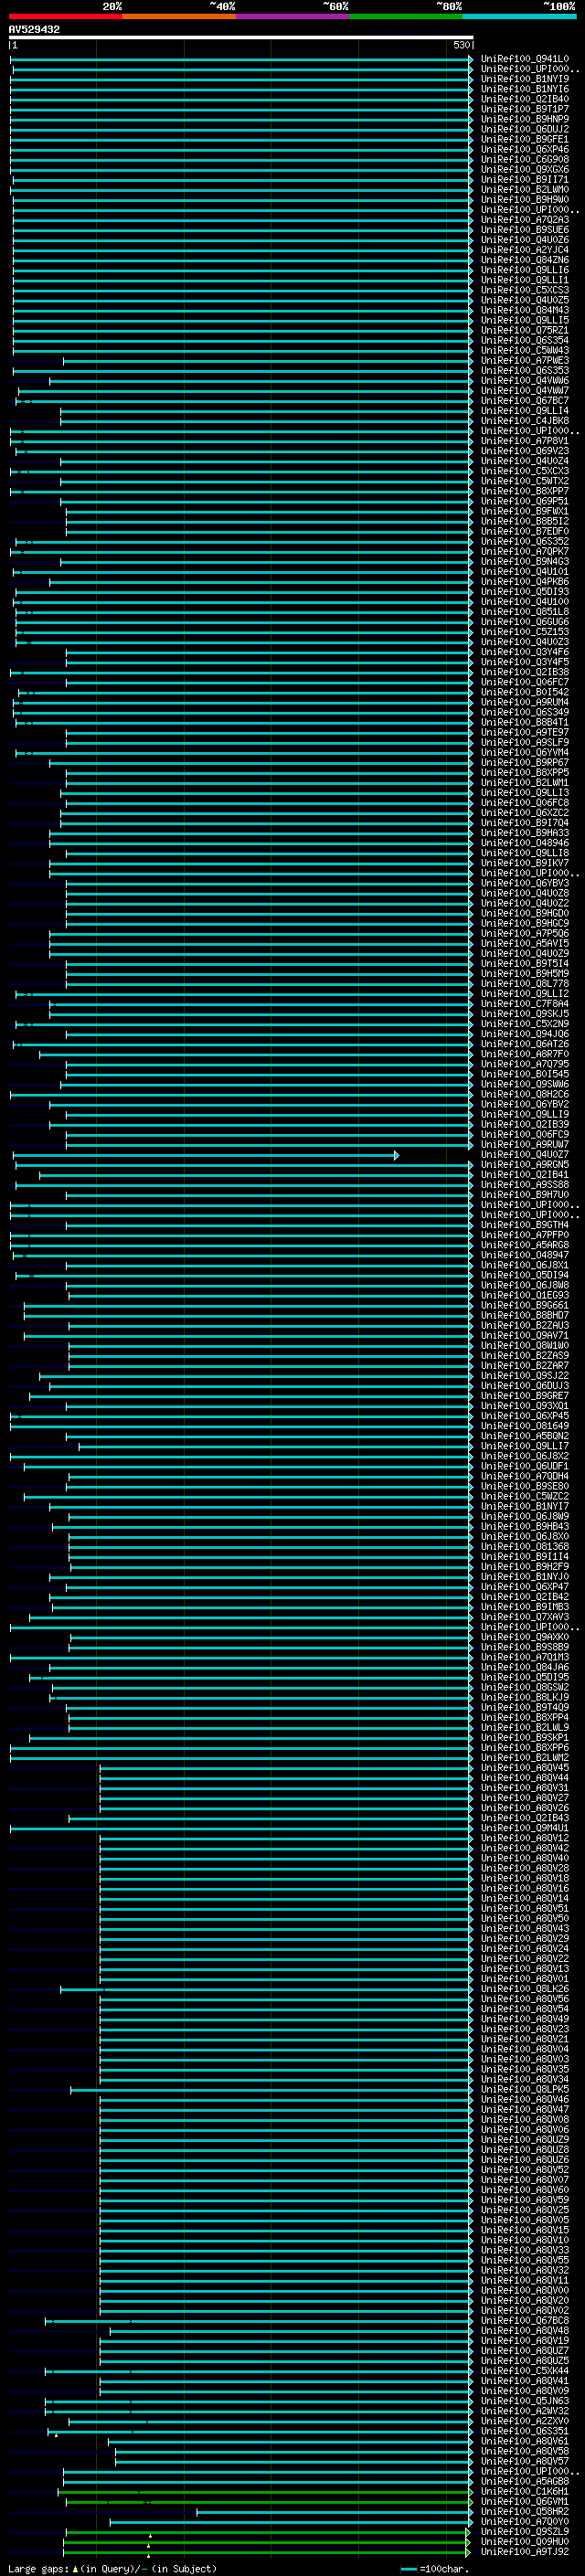Select hit label UniRef100_B9SUE6
The height and width of the screenshot is (2576, 585).
click(525, 230)
